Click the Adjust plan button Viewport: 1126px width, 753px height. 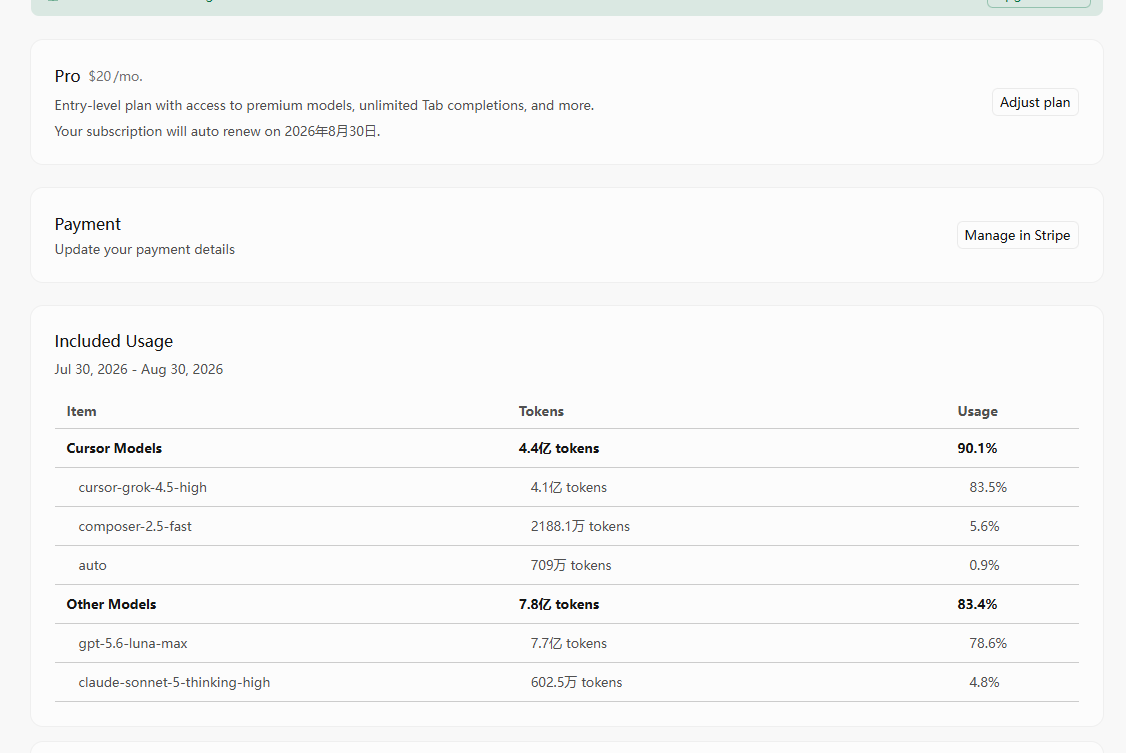[x=1035, y=102]
